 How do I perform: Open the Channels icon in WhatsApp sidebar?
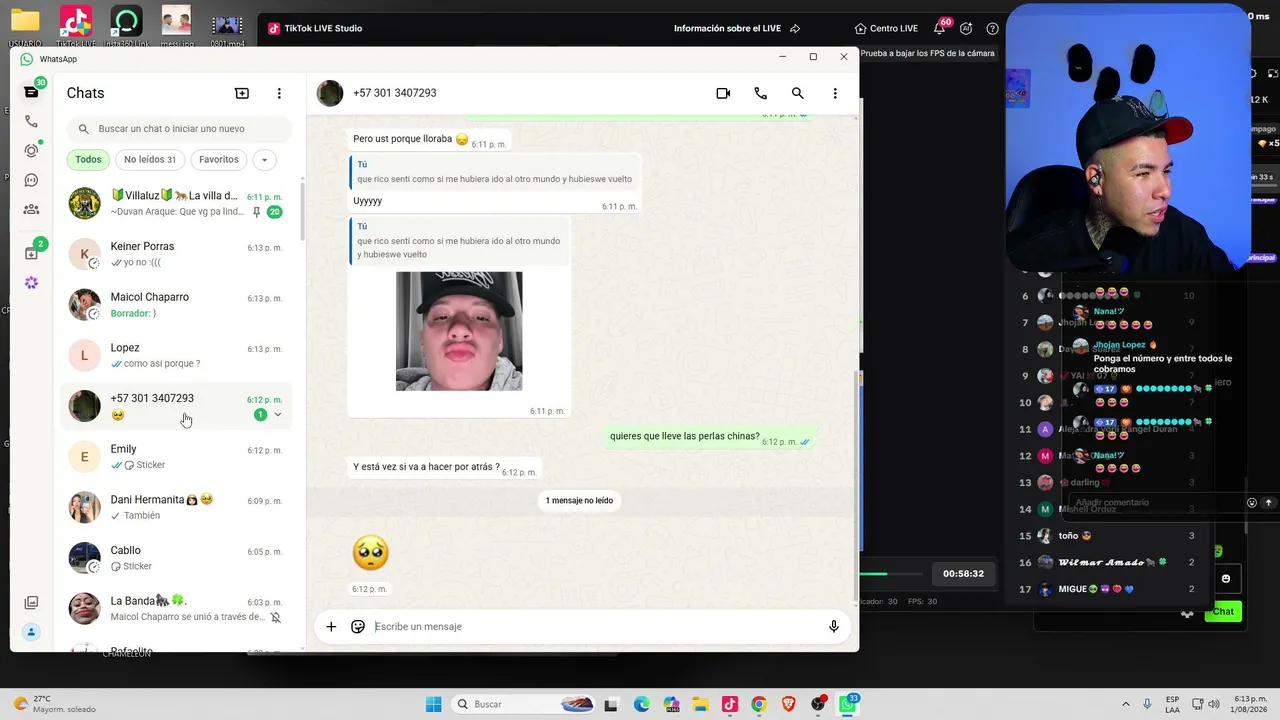31,180
